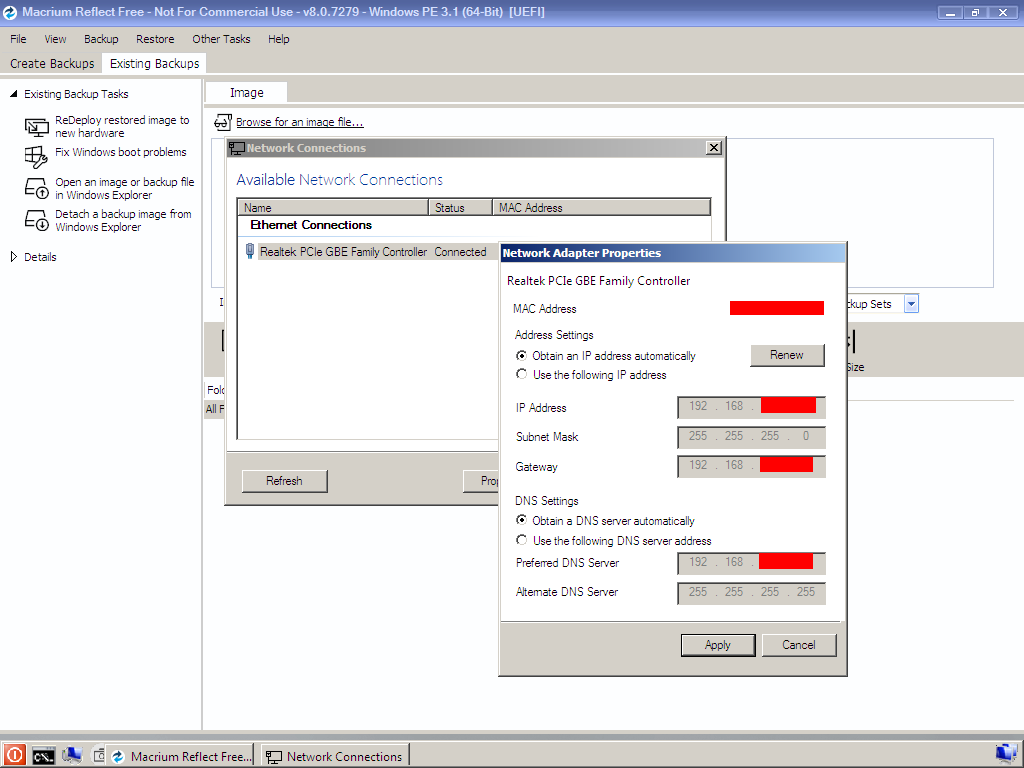Open the Help menu
This screenshot has width=1024, height=768.
pos(278,39)
